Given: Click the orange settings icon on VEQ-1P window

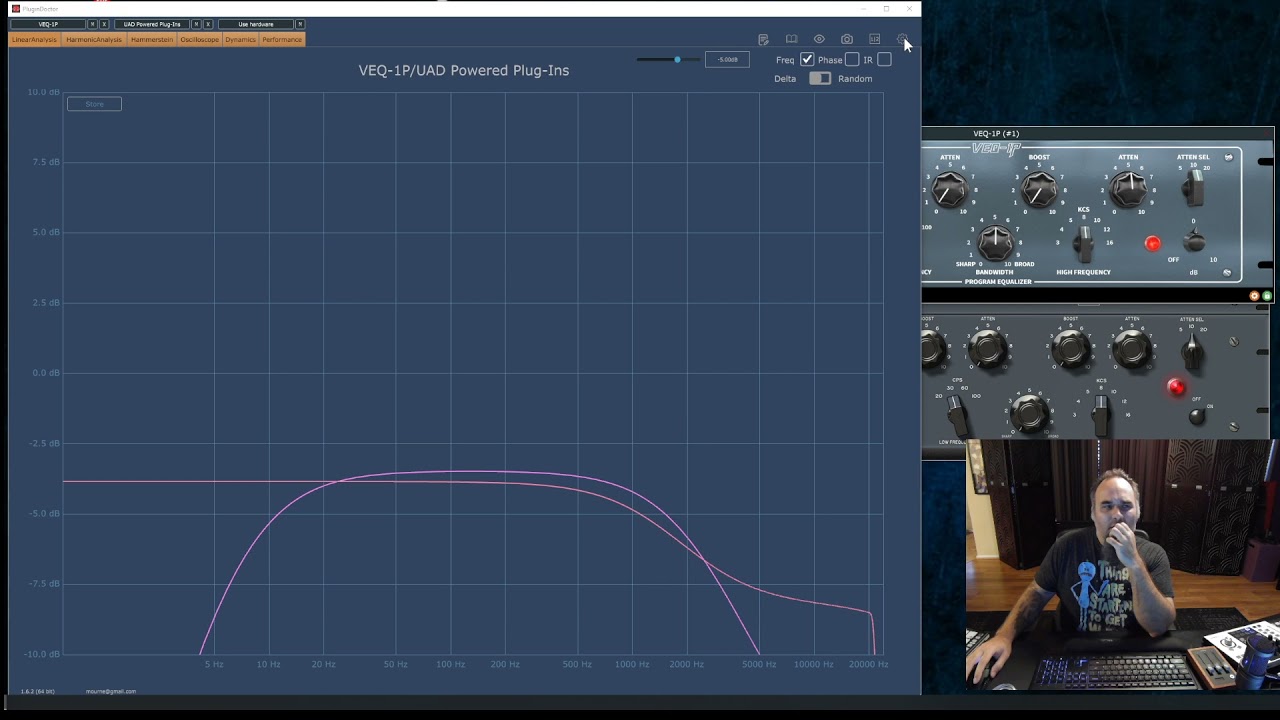Looking at the screenshot, I should click(x=1255, y=296).
